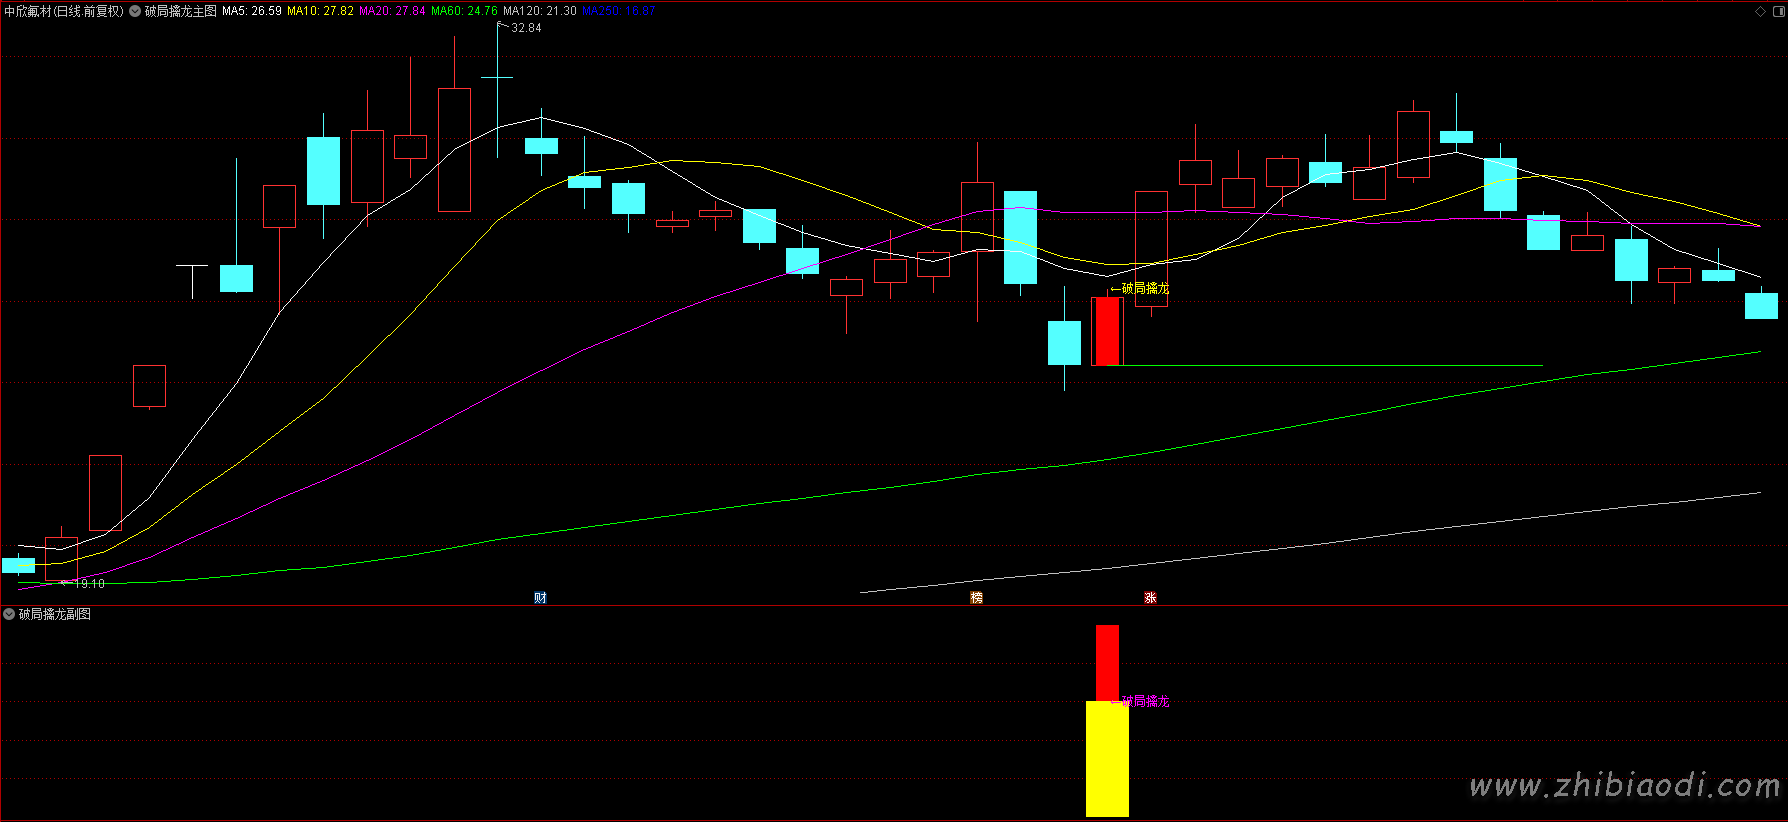The width and height of the screenshot is (1788, 822).
Task: Expand the dropdown arrow beside 破局擒龙副图
Action: click(x=9, y=614)
